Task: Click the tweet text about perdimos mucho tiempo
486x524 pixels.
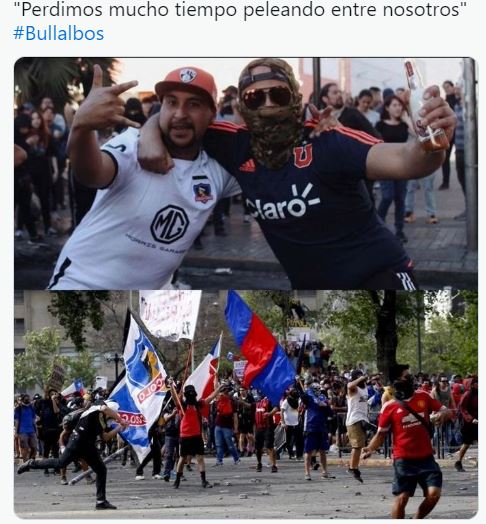Action: pos(243,9)
